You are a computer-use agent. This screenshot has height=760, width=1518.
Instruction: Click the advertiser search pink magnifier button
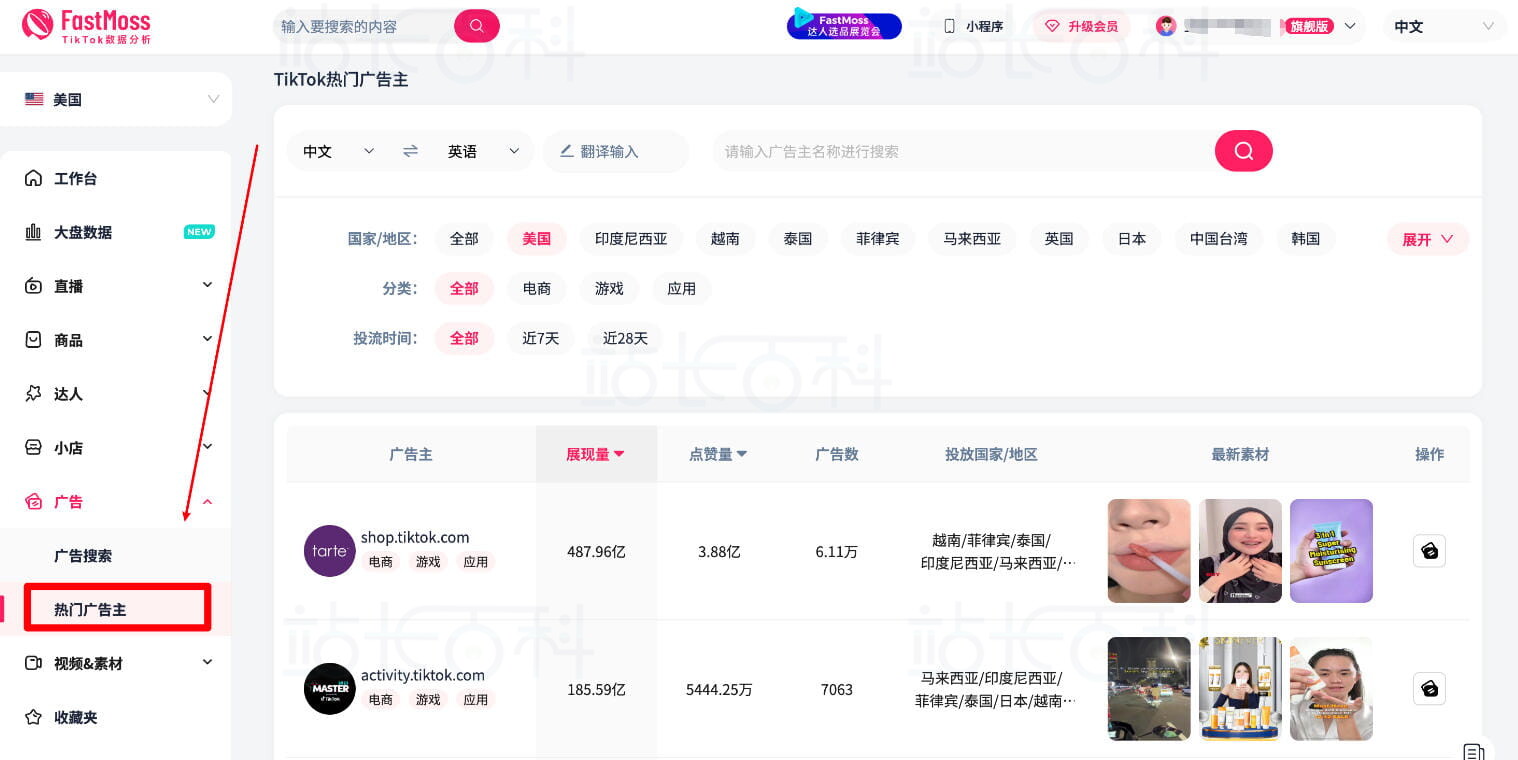click(1243, 151)
